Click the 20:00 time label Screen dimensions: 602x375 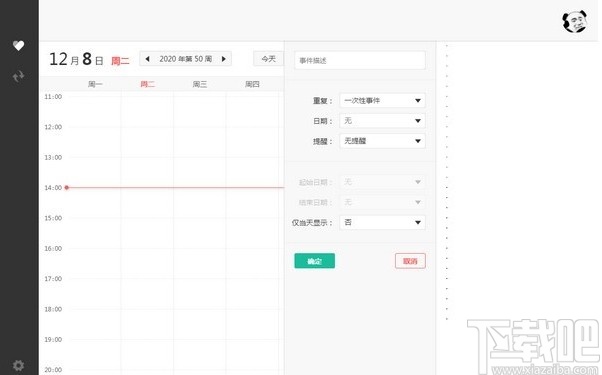(x=53, y=370)
